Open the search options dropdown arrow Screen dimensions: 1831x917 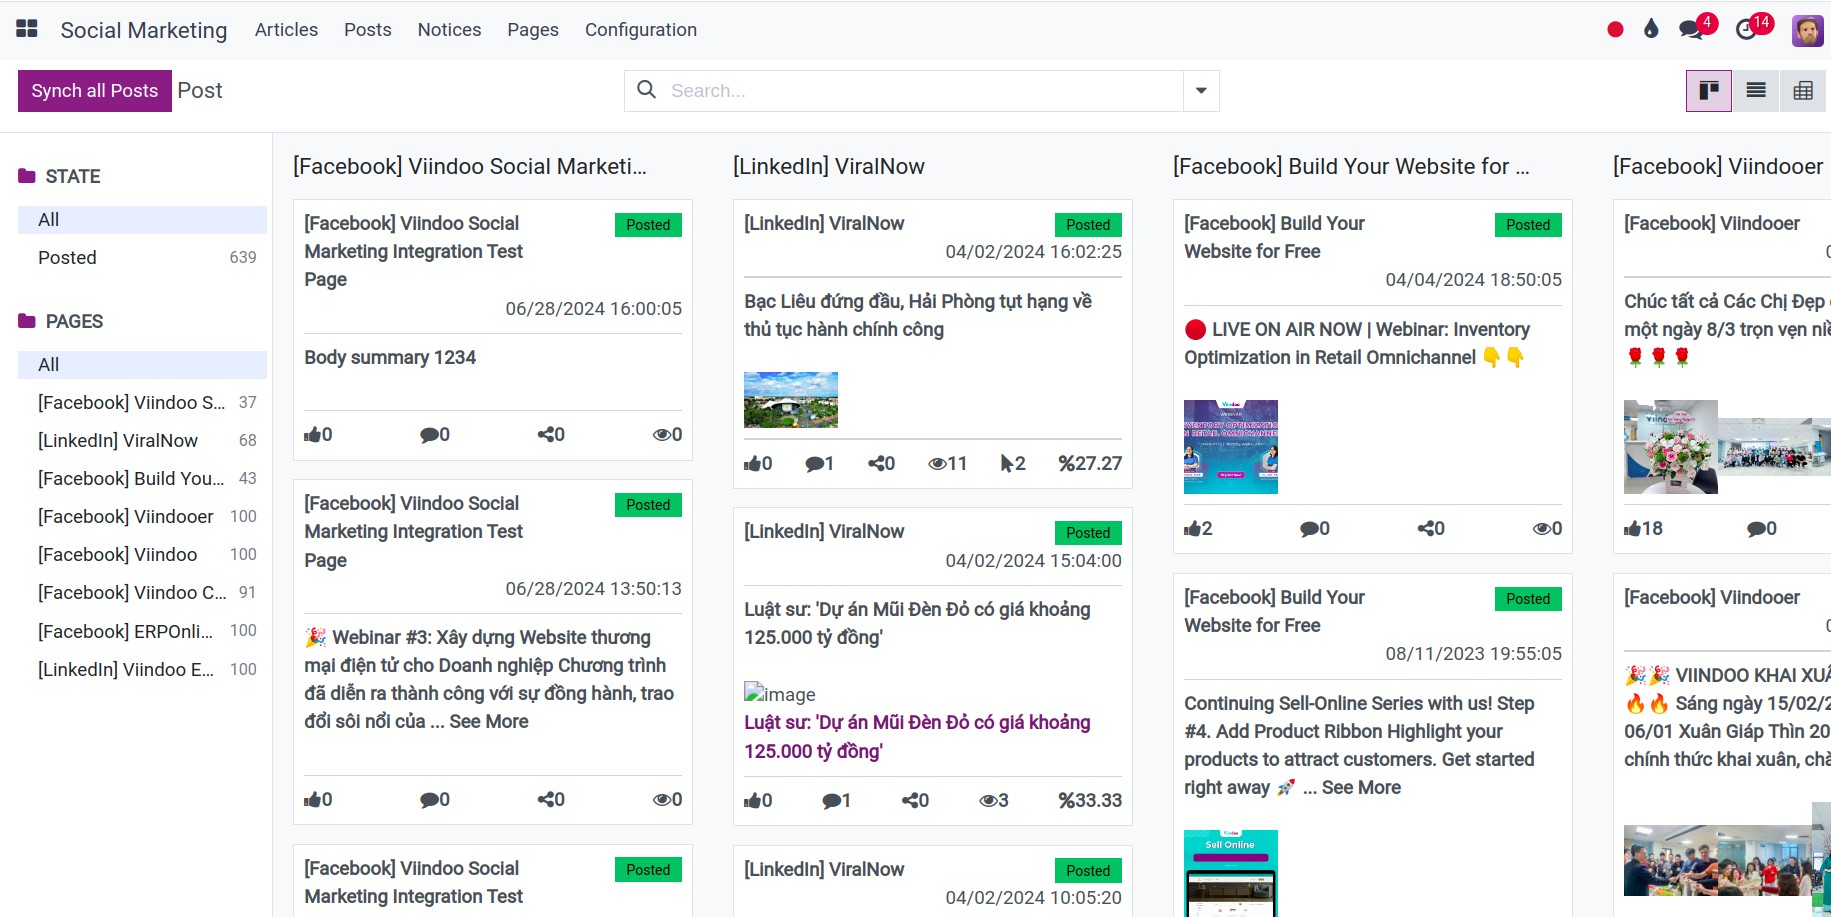click(1201, 91)
